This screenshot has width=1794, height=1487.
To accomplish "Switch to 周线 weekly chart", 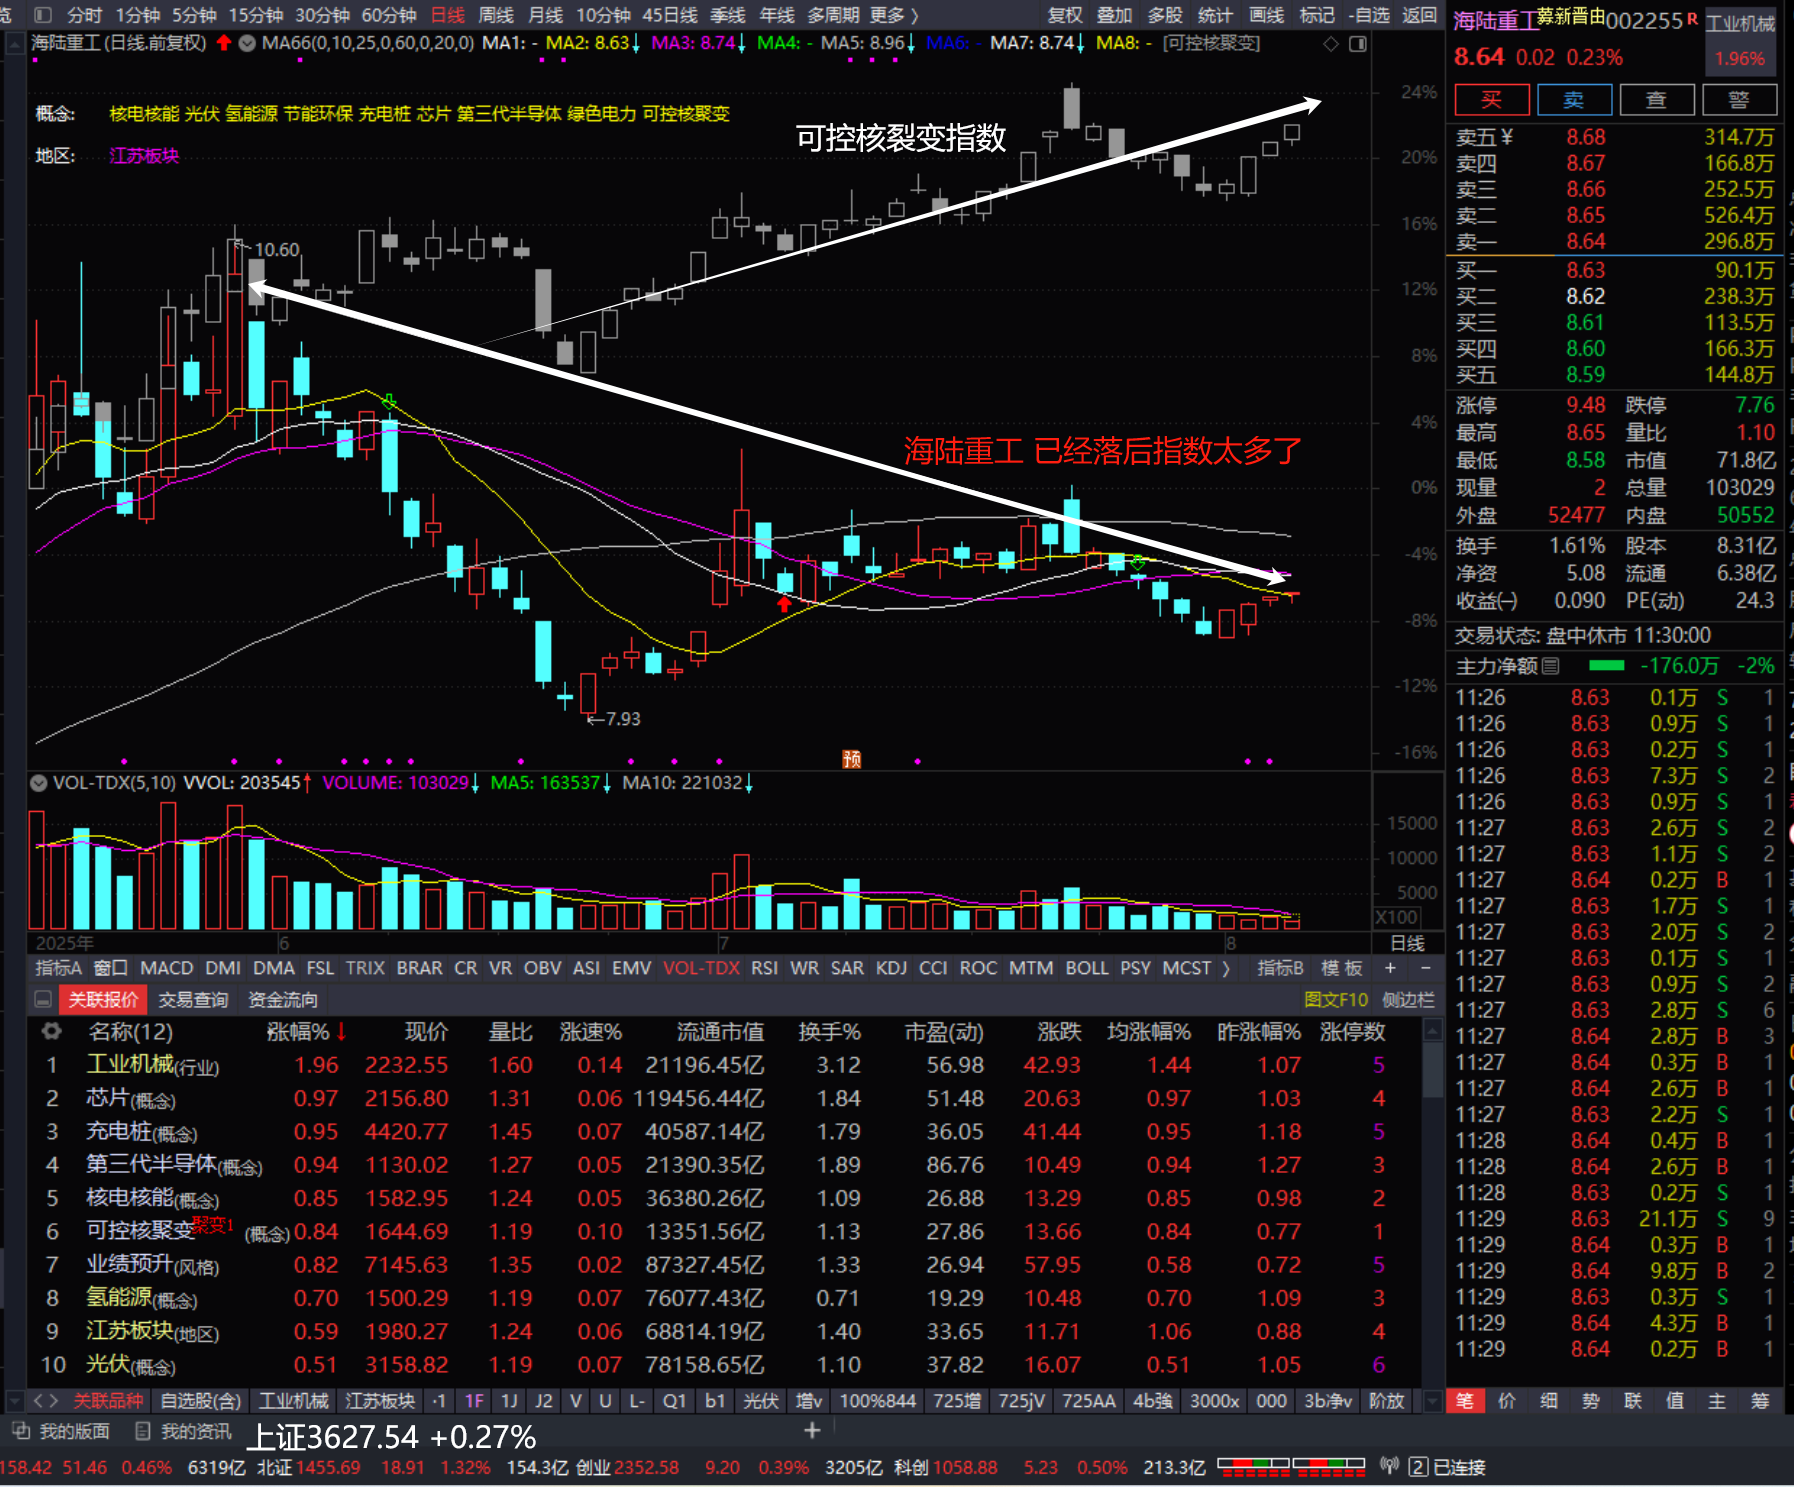I will point(496,15).
